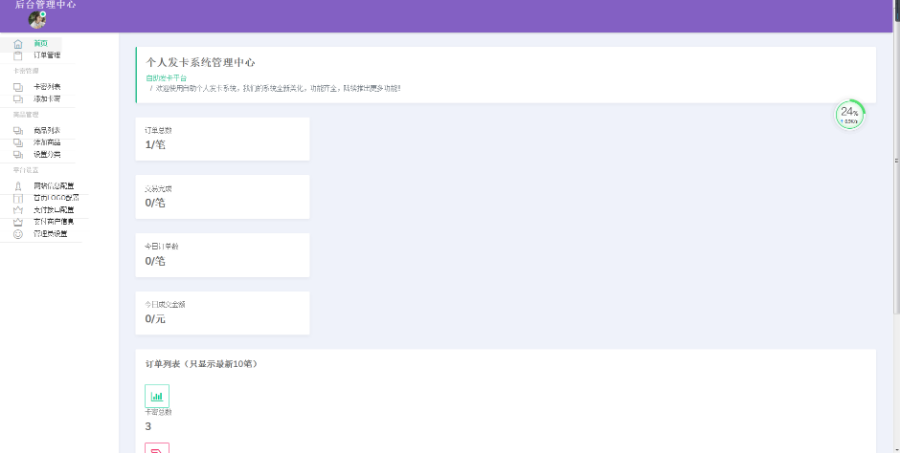Click the icon beside 卡密列表
Image resolution: width=900 pixels, height=453 pixels.
pyautogui.click(x=18, y=87)
